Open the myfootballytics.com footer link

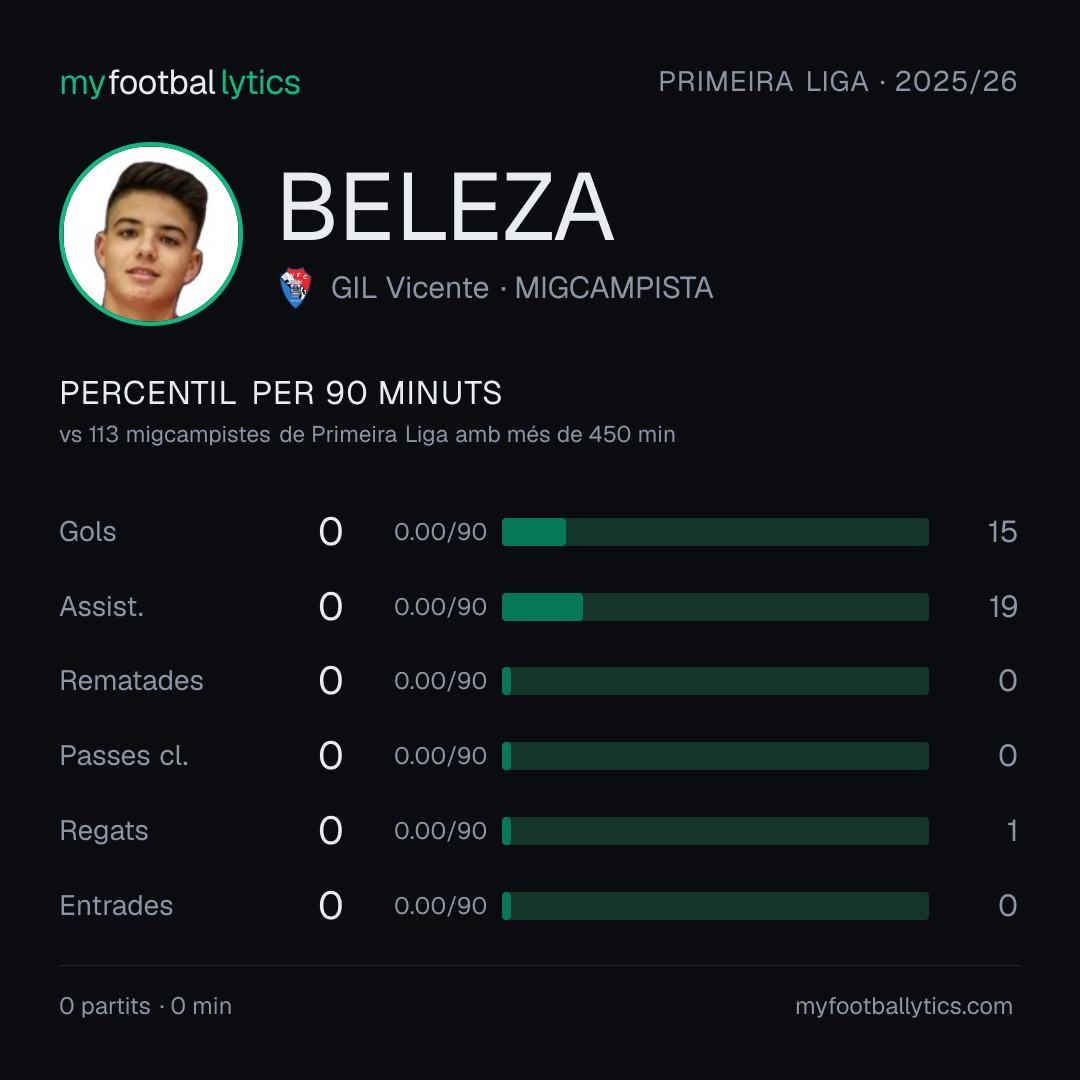click(904, 1006)
